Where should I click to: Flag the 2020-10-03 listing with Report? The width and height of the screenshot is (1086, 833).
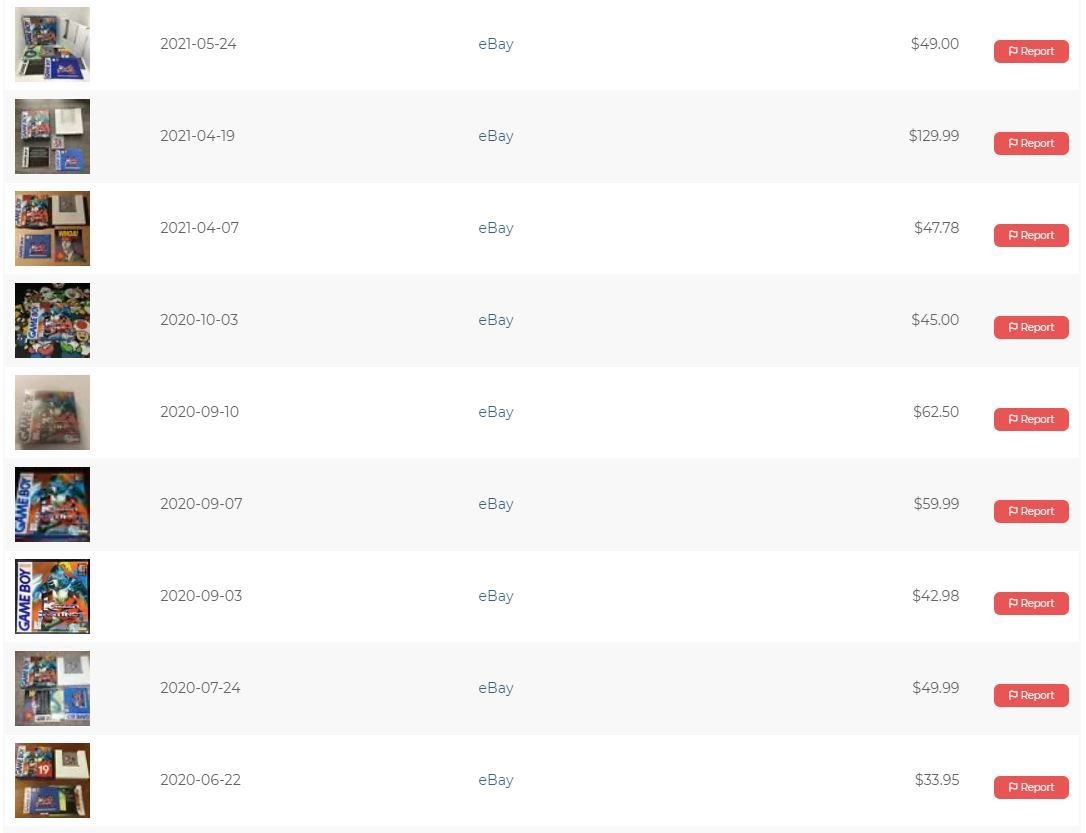pyautogui.click(x=1031, y=327)
